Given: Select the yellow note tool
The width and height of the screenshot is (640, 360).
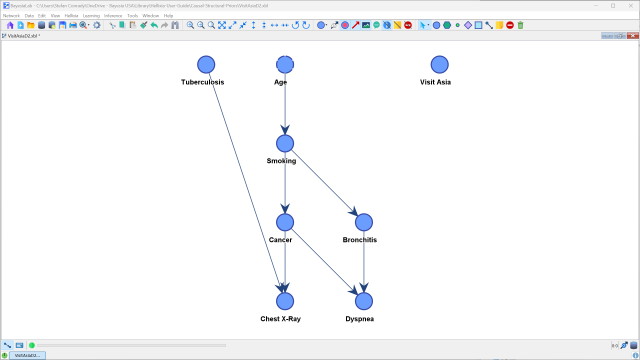Looking at the screenshot, I should click(x=500, y=25).
